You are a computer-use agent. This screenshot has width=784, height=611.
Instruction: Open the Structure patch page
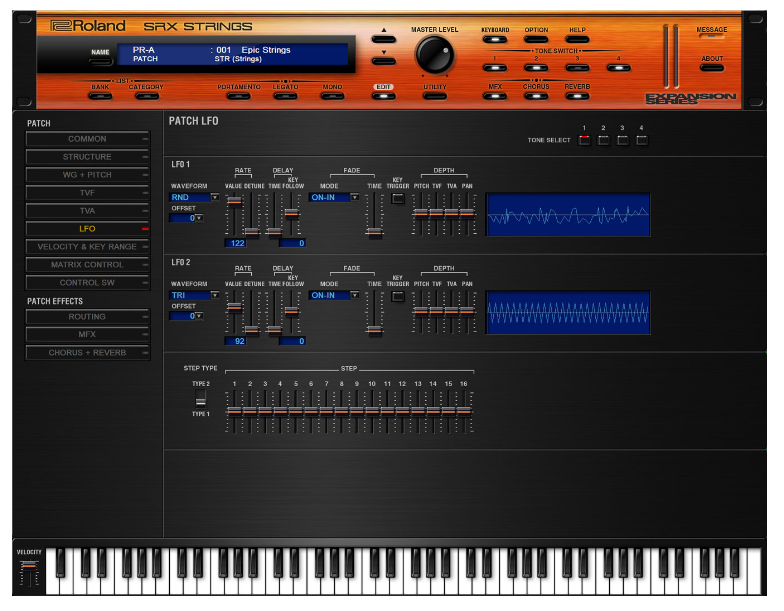pos(88,157)
